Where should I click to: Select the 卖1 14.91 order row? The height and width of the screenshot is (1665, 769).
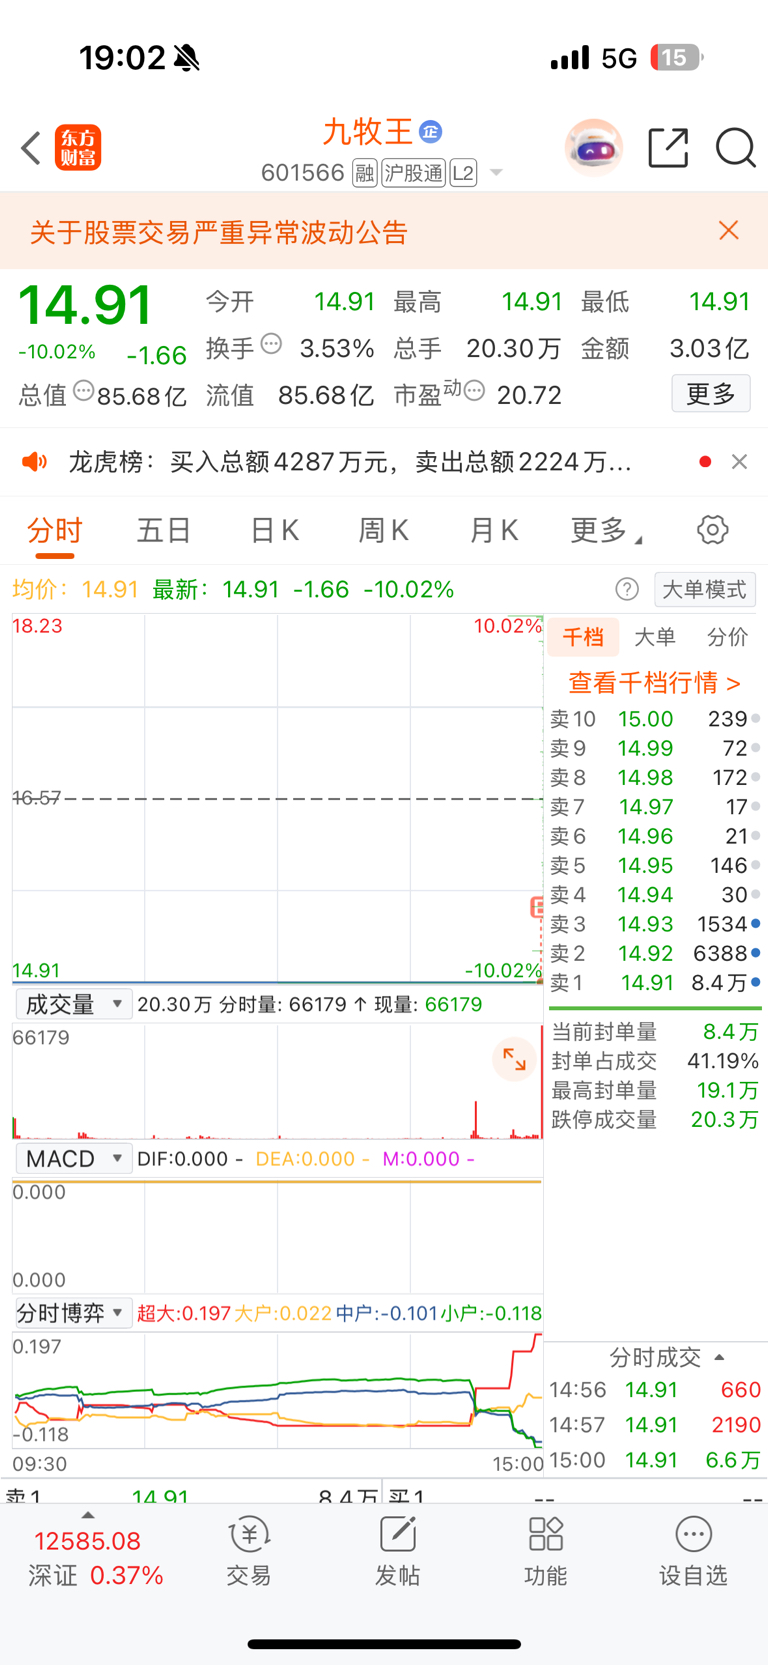point(656,983)
